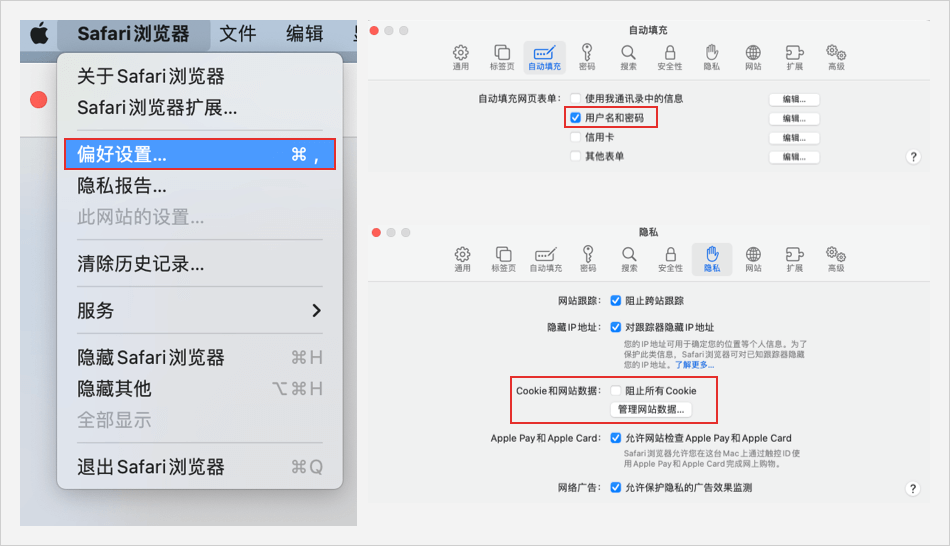Viewport: 950px width, 546px height.
Task: Disable the 阻止跨站跟踪 checkbox
Action: tap(616, 301)
